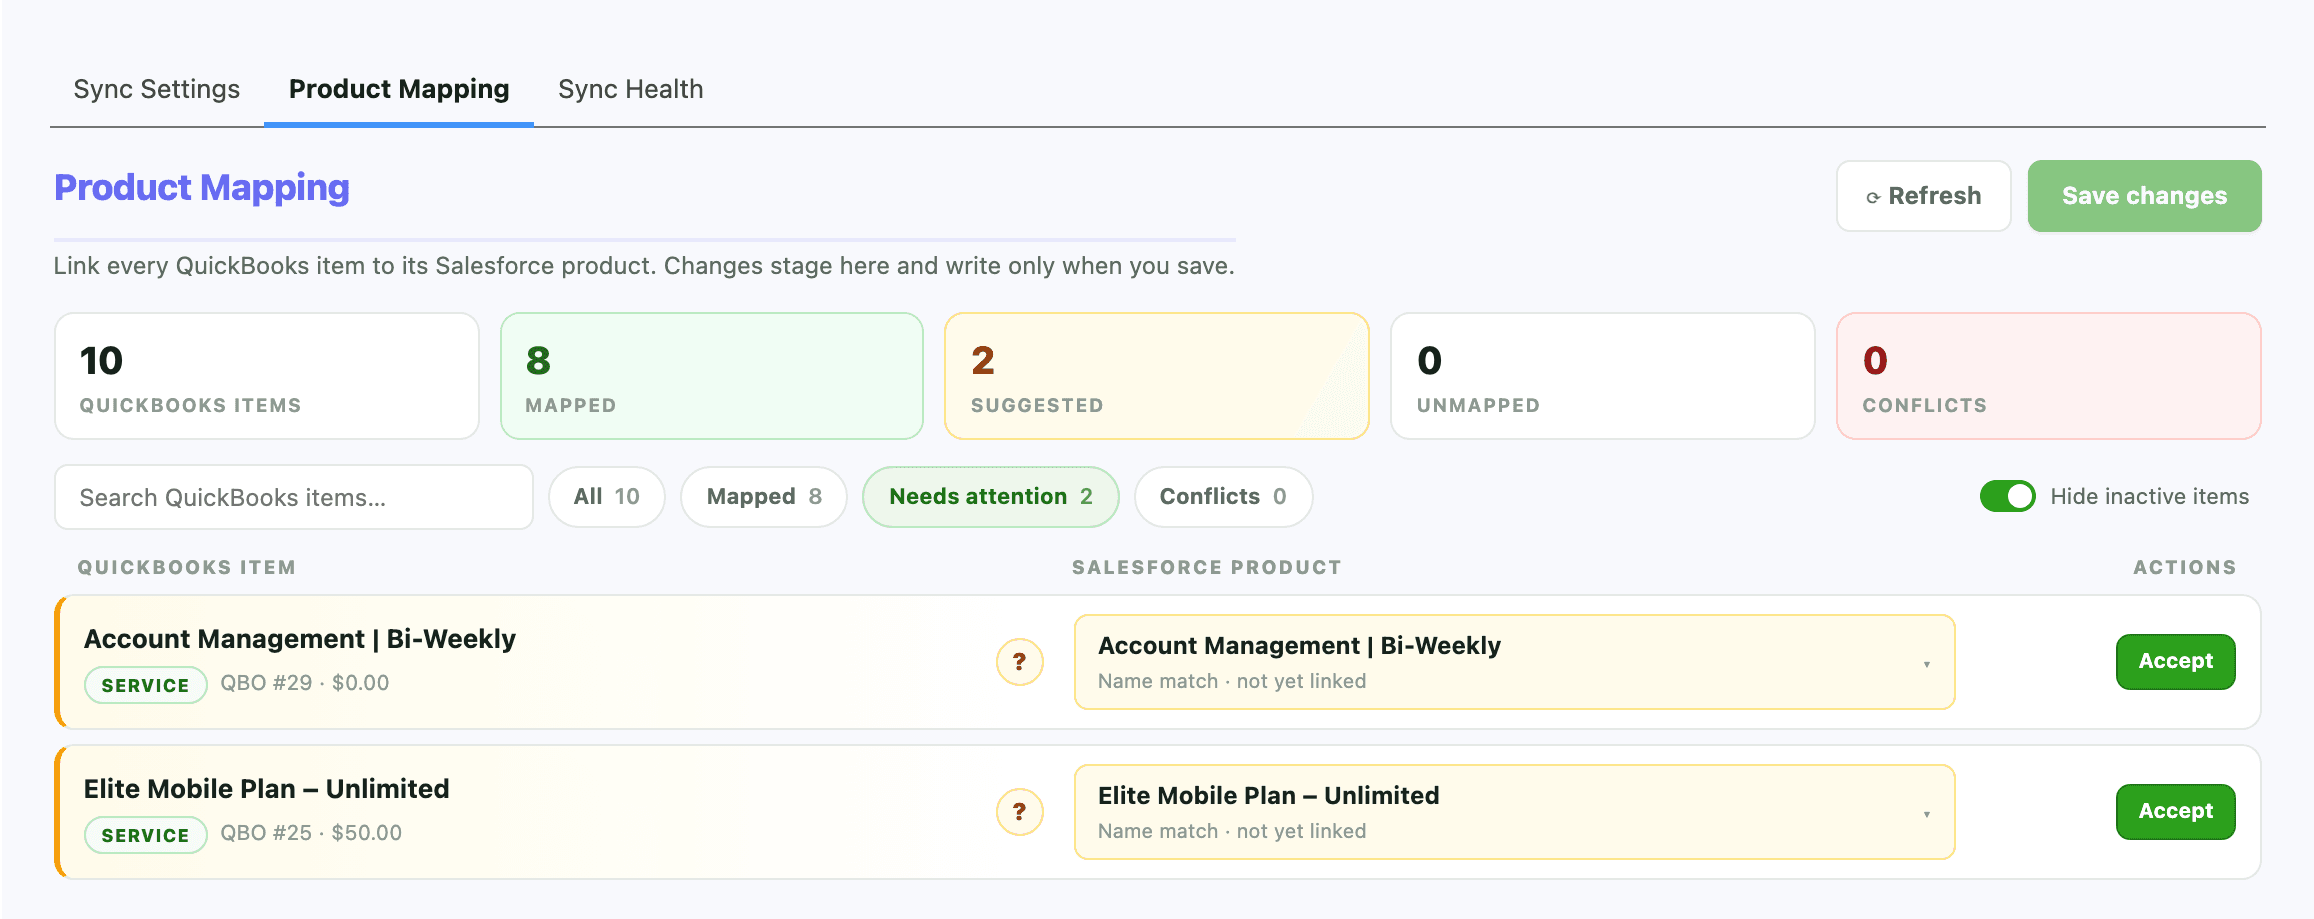Filter by All 10 items

[x=607, y=497]
